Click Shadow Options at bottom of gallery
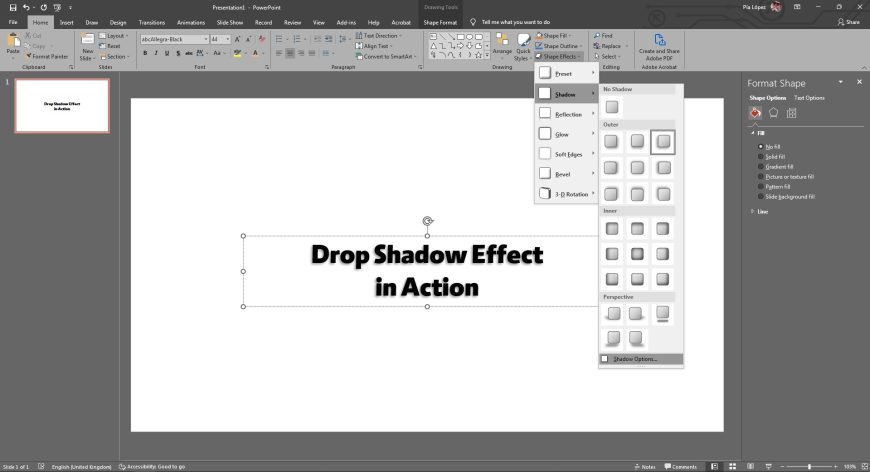870x472 pixels. (641, 359)
